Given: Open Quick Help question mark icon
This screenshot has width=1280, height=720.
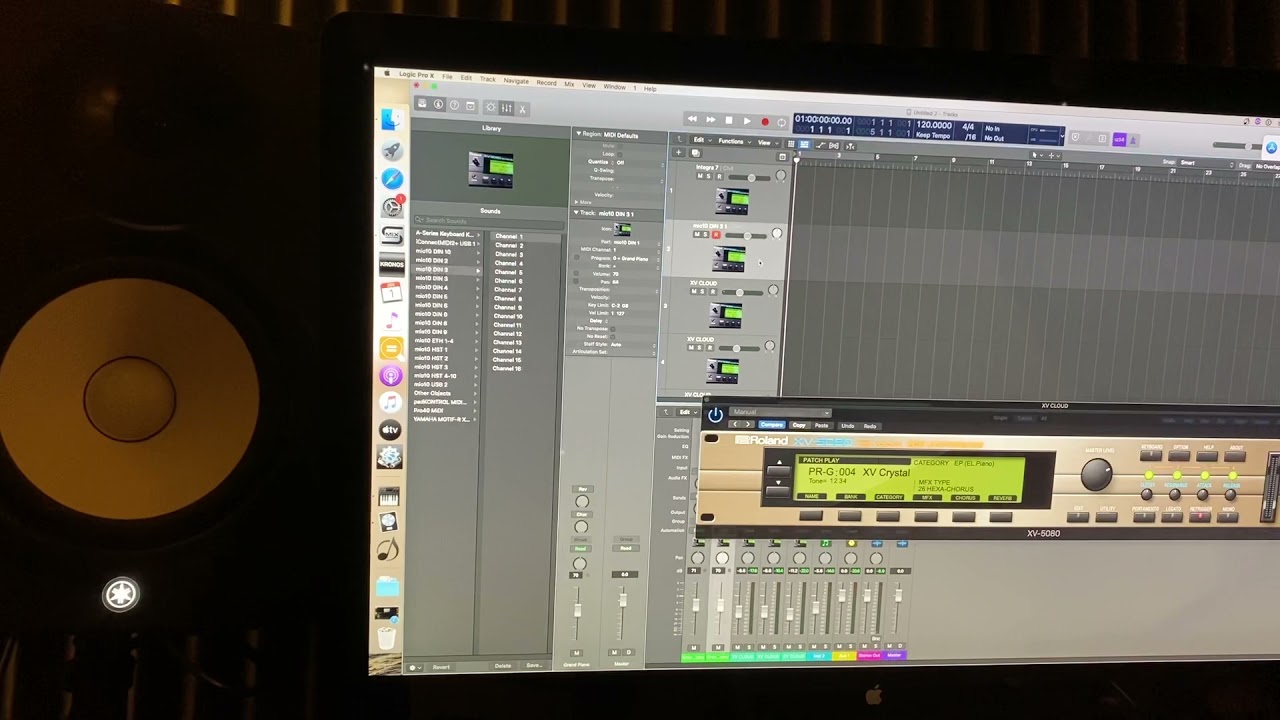Looking at the screenshot, I should pyautogui.click(x=454, y=105).
